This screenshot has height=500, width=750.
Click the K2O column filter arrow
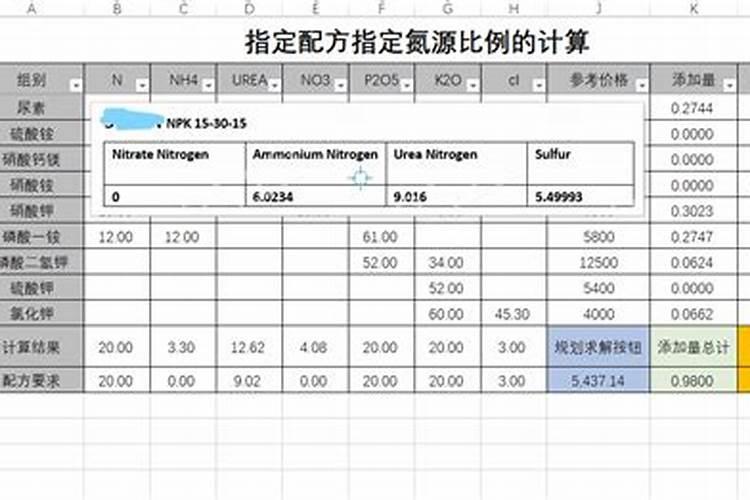click(471, 83)
